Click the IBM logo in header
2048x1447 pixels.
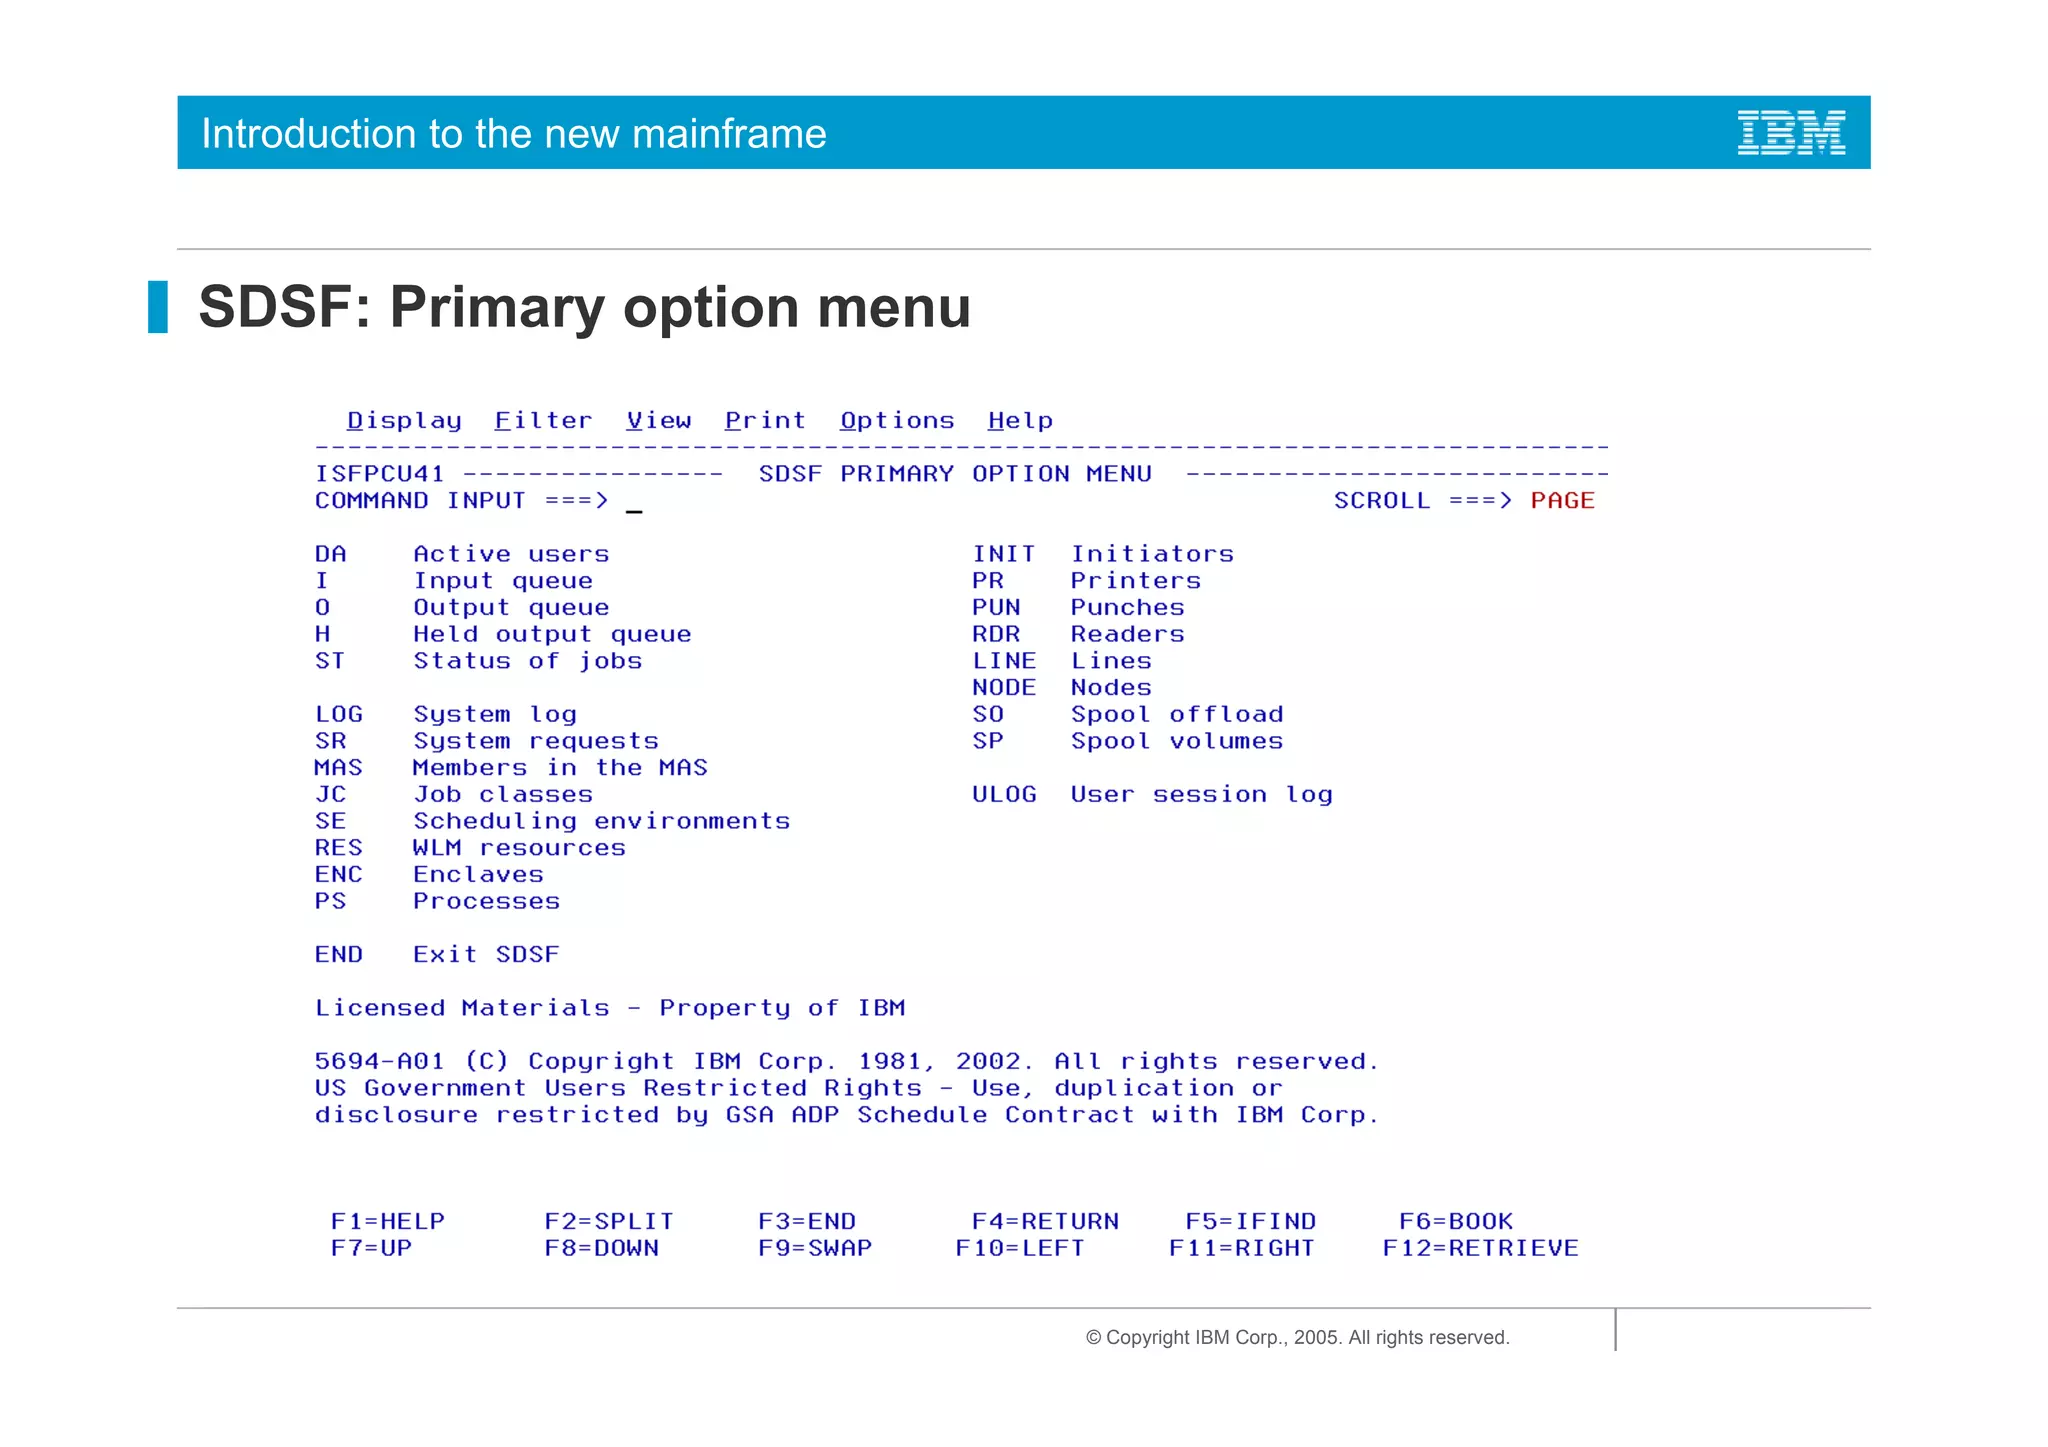pyautogui.click(x=1790, y=133)
